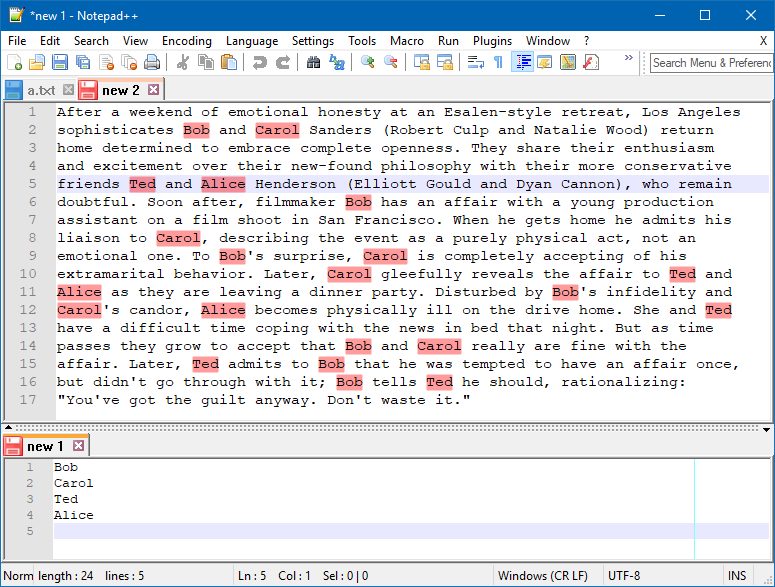Viewport: 775px width, 587px height.
Task: Close the new 1 tab
Action: tap(78, 446)
